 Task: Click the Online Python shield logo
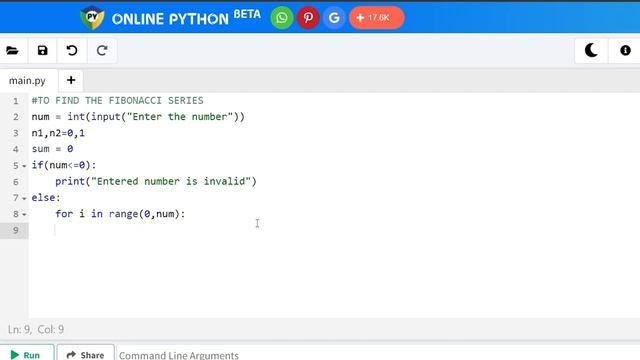click(x=93, y=18)
